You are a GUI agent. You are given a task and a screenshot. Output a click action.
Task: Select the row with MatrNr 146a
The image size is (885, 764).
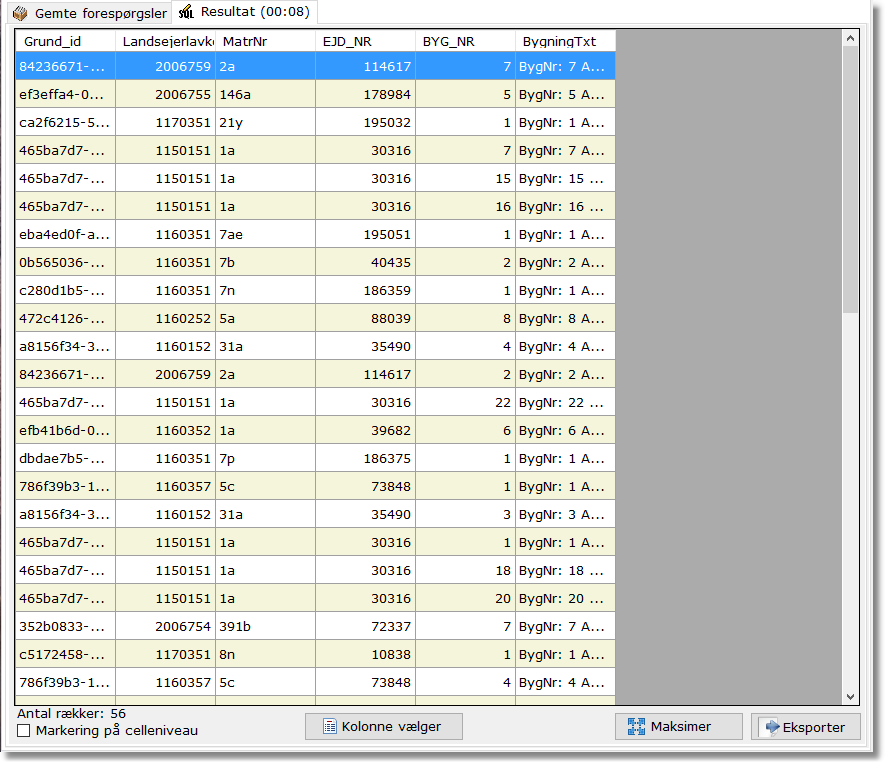tap(265, 94)
